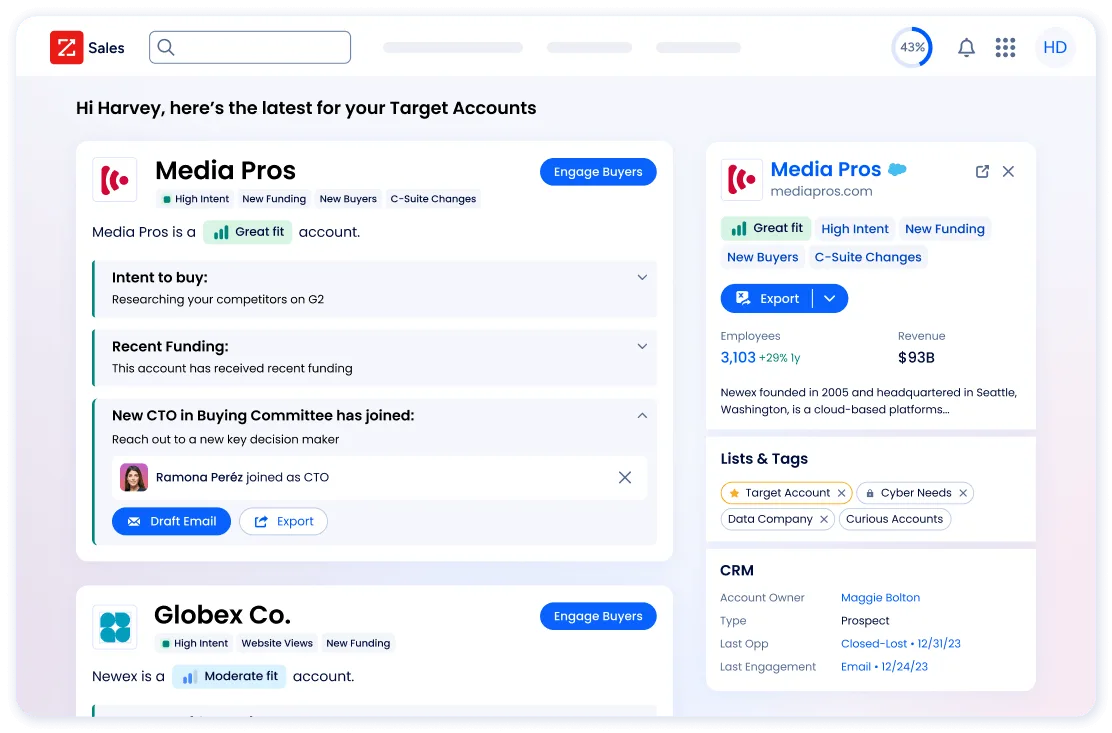Click the Globex Co. logo
The image size is (1112, 733).
(115, 627)
